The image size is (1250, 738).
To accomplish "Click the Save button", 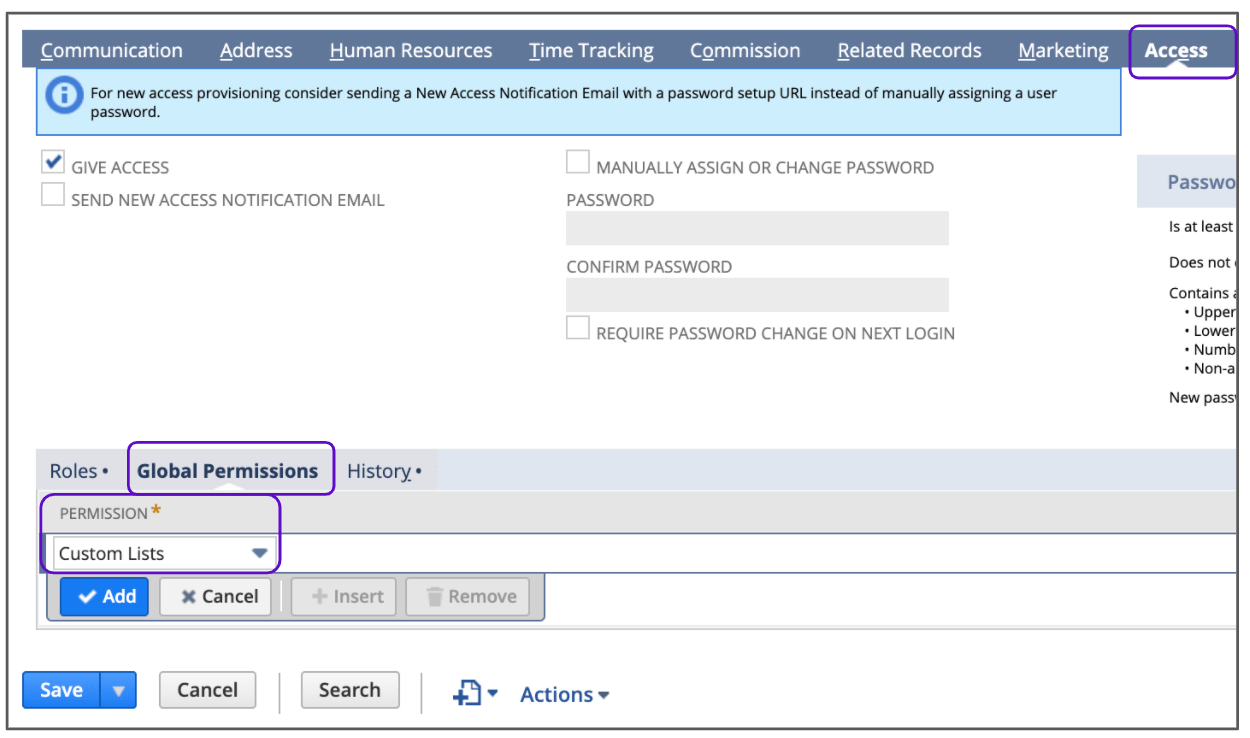I will (62, 689).
